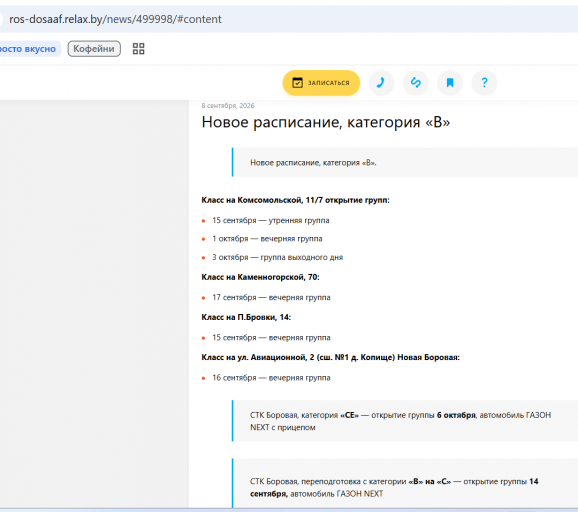Click the link chain icon
The height and width of the screenshot is (512, 578).
point(415,83)
